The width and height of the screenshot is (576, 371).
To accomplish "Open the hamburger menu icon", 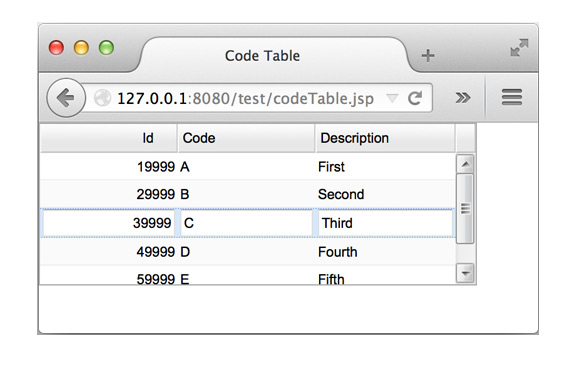I will [x=512, y=97].
